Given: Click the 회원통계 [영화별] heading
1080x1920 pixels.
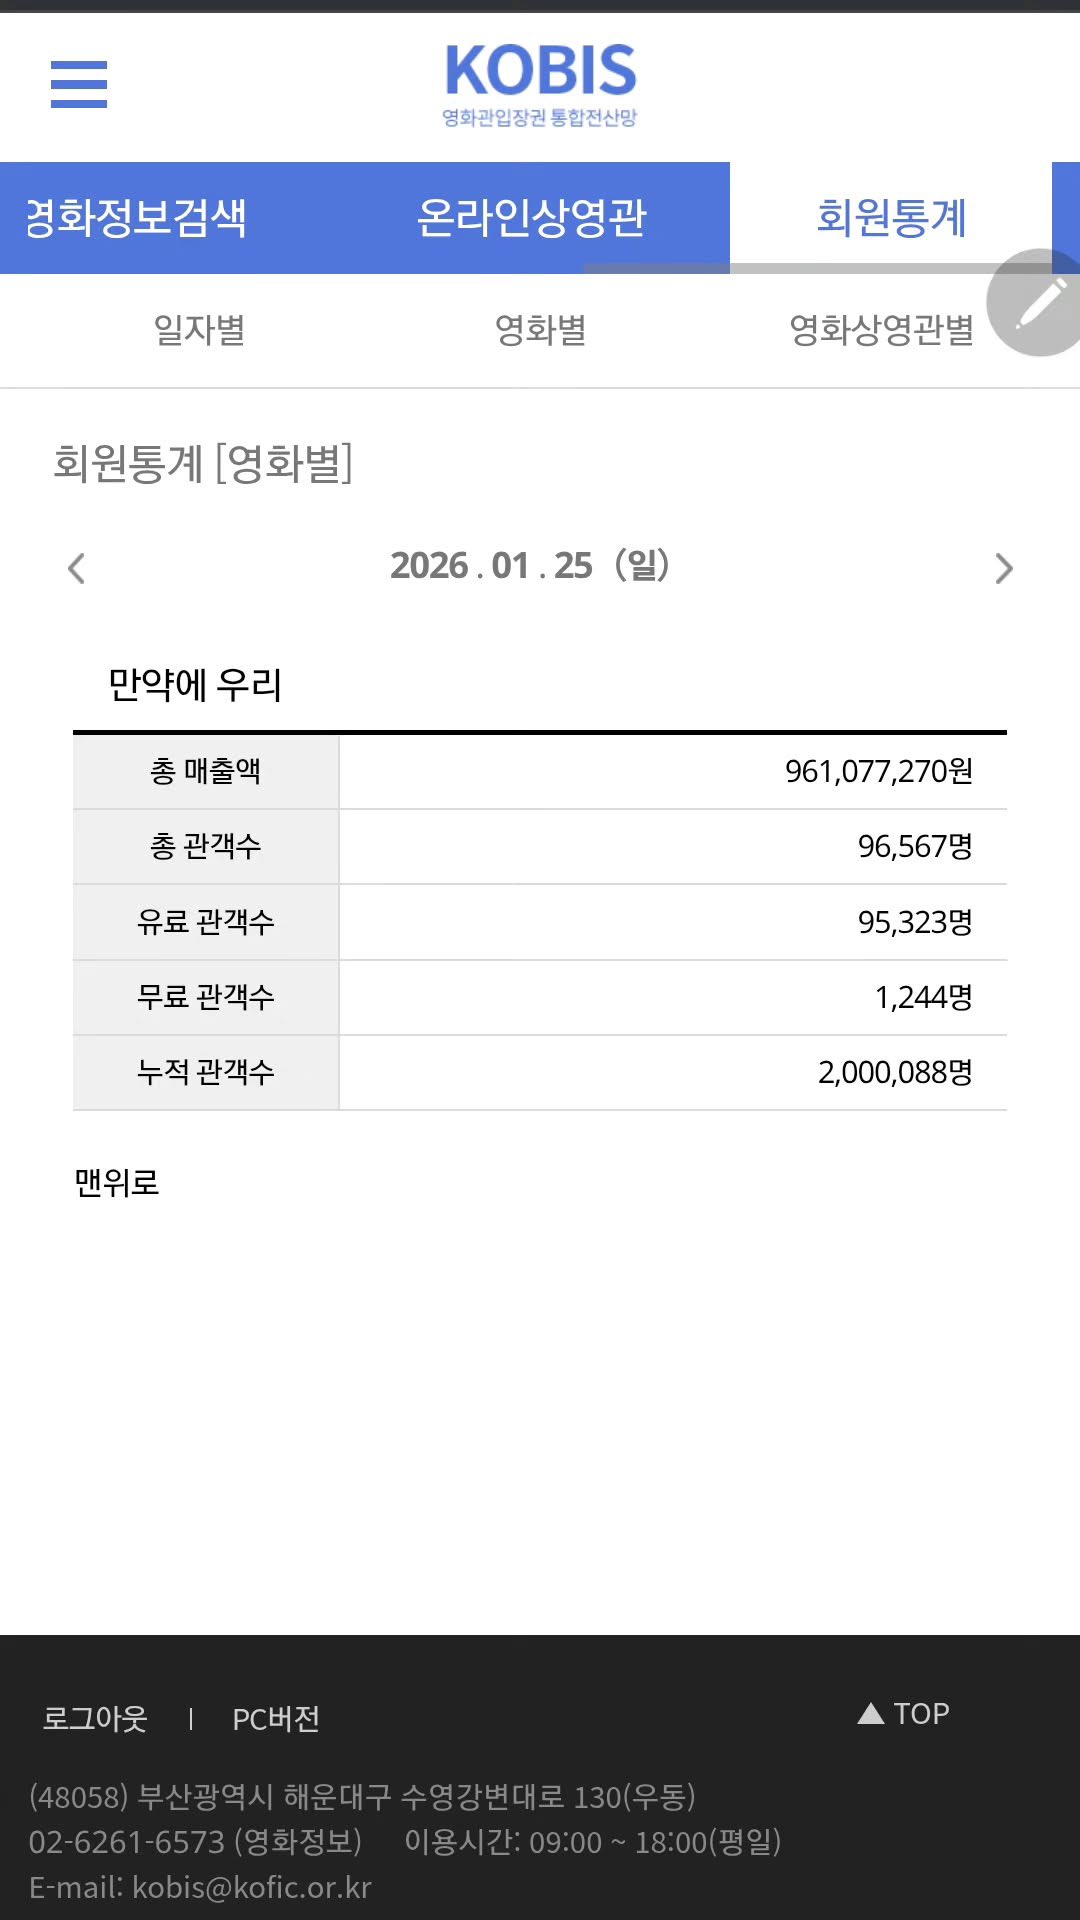Looking at the screenshot, I should 203,463.
